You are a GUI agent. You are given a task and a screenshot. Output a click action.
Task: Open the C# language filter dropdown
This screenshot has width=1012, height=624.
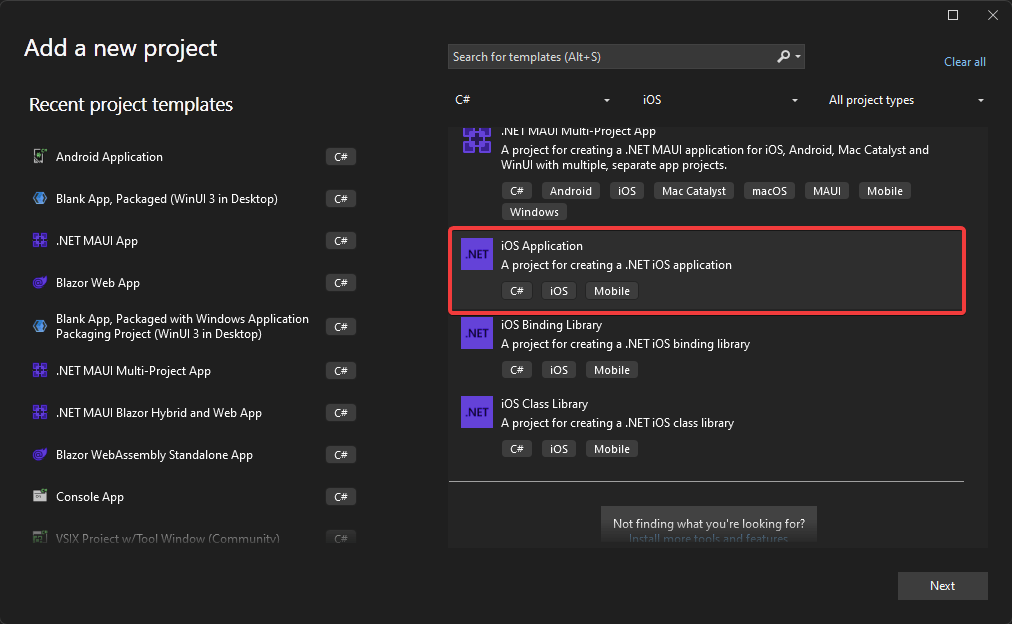(532, 100)
